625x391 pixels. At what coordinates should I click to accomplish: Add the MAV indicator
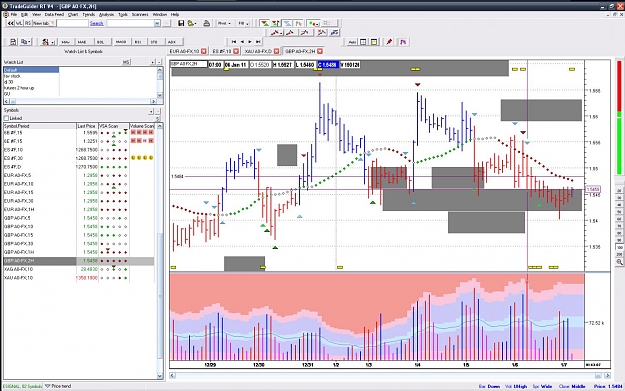tap(65, 42)
